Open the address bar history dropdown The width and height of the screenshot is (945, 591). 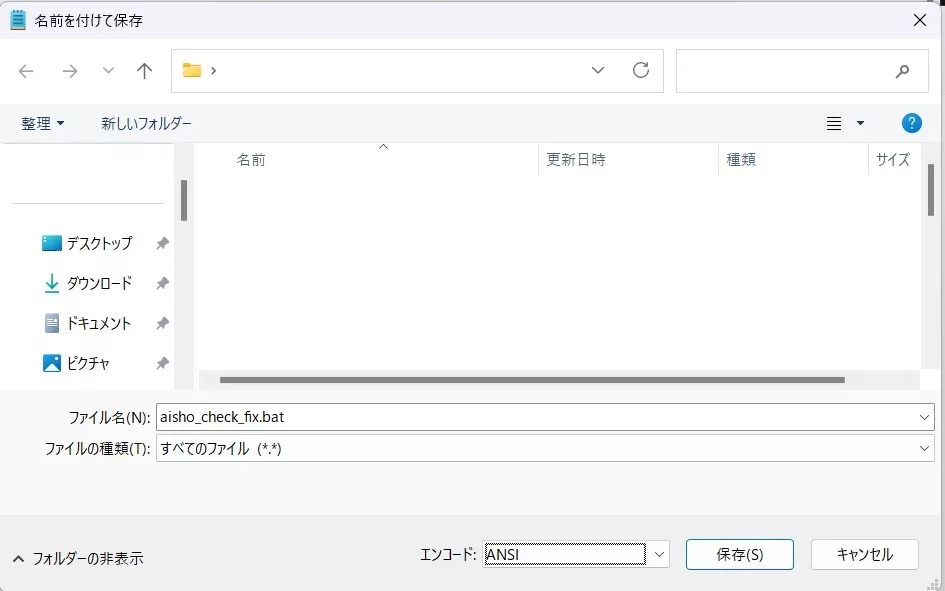point(598,70)
